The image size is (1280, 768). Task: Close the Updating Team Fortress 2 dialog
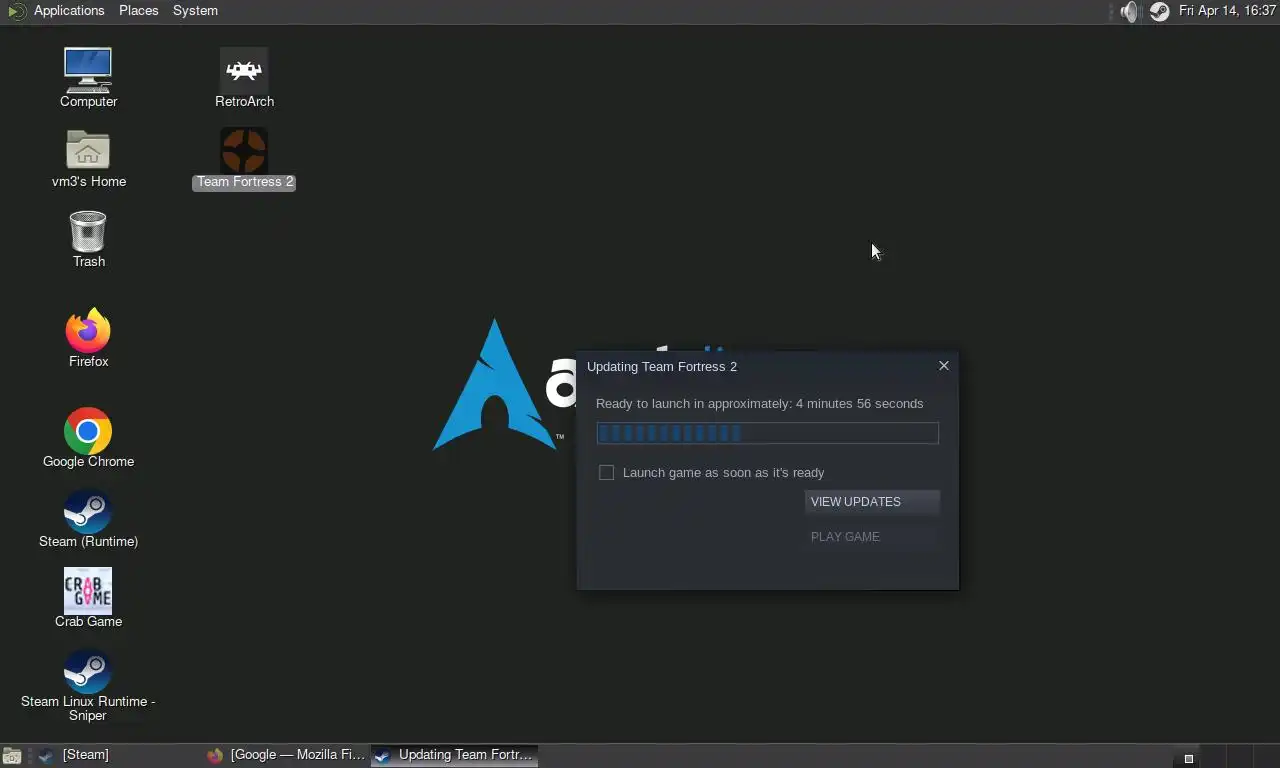point(944,365)
